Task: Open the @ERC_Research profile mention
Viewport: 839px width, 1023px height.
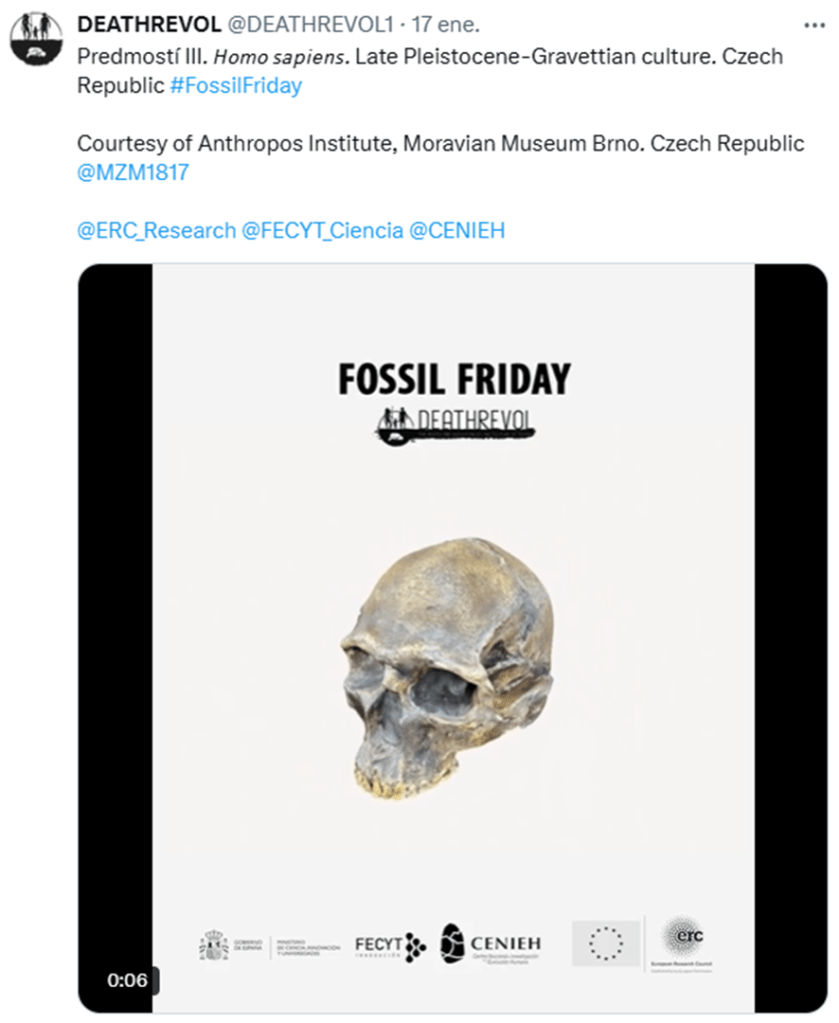Action: point(156,231)
